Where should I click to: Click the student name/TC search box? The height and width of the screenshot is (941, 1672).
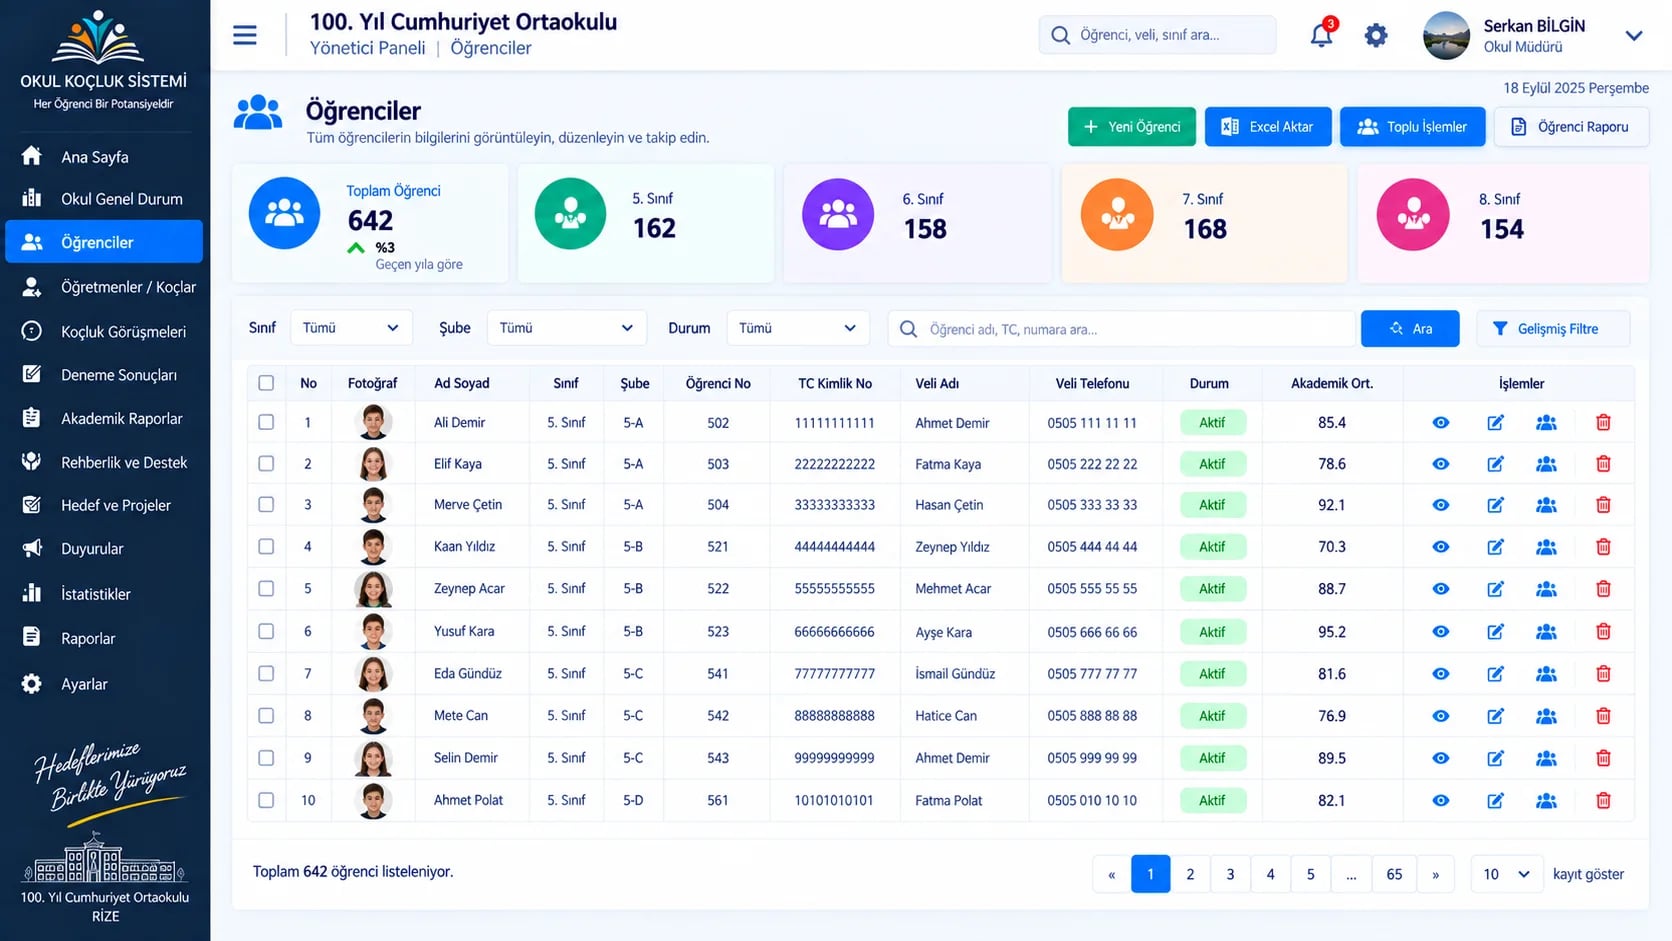pos(1121,329)
